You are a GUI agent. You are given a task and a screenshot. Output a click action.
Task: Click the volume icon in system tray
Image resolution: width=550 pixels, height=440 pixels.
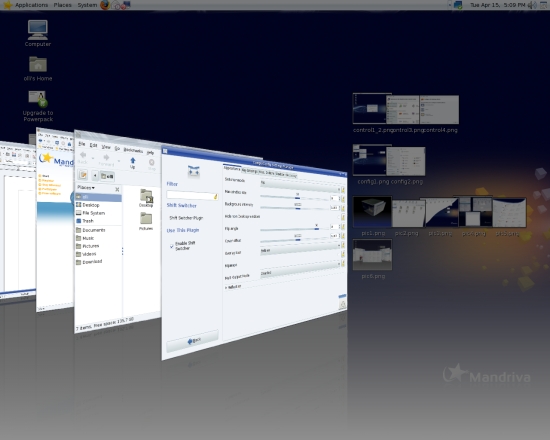tap(532, 5)
